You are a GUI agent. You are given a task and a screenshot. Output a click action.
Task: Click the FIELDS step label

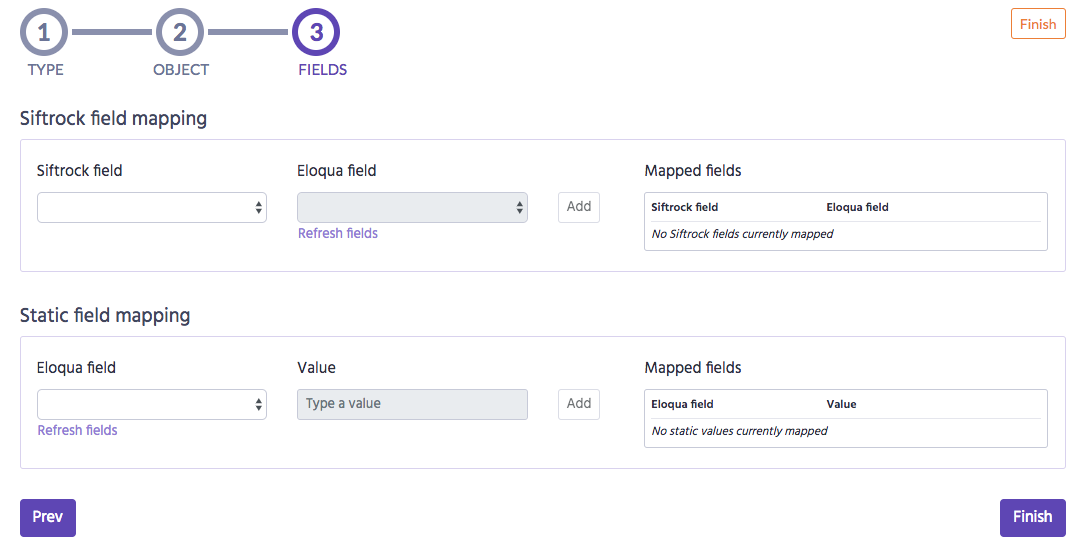point(323,70)
